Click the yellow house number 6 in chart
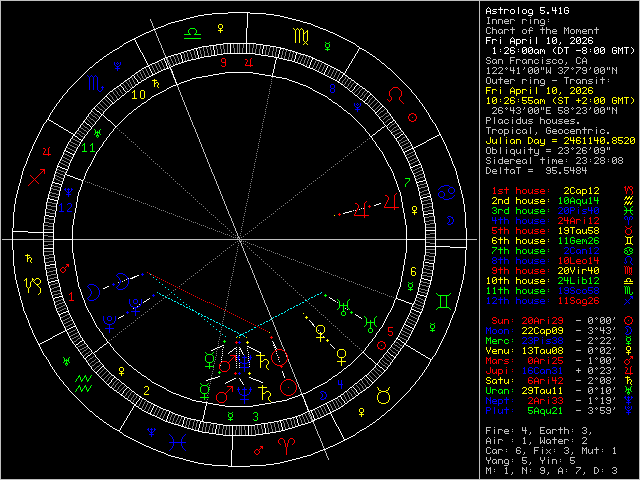Image resolution: width=640 pixels, height=480 pixels. (413, 272)
